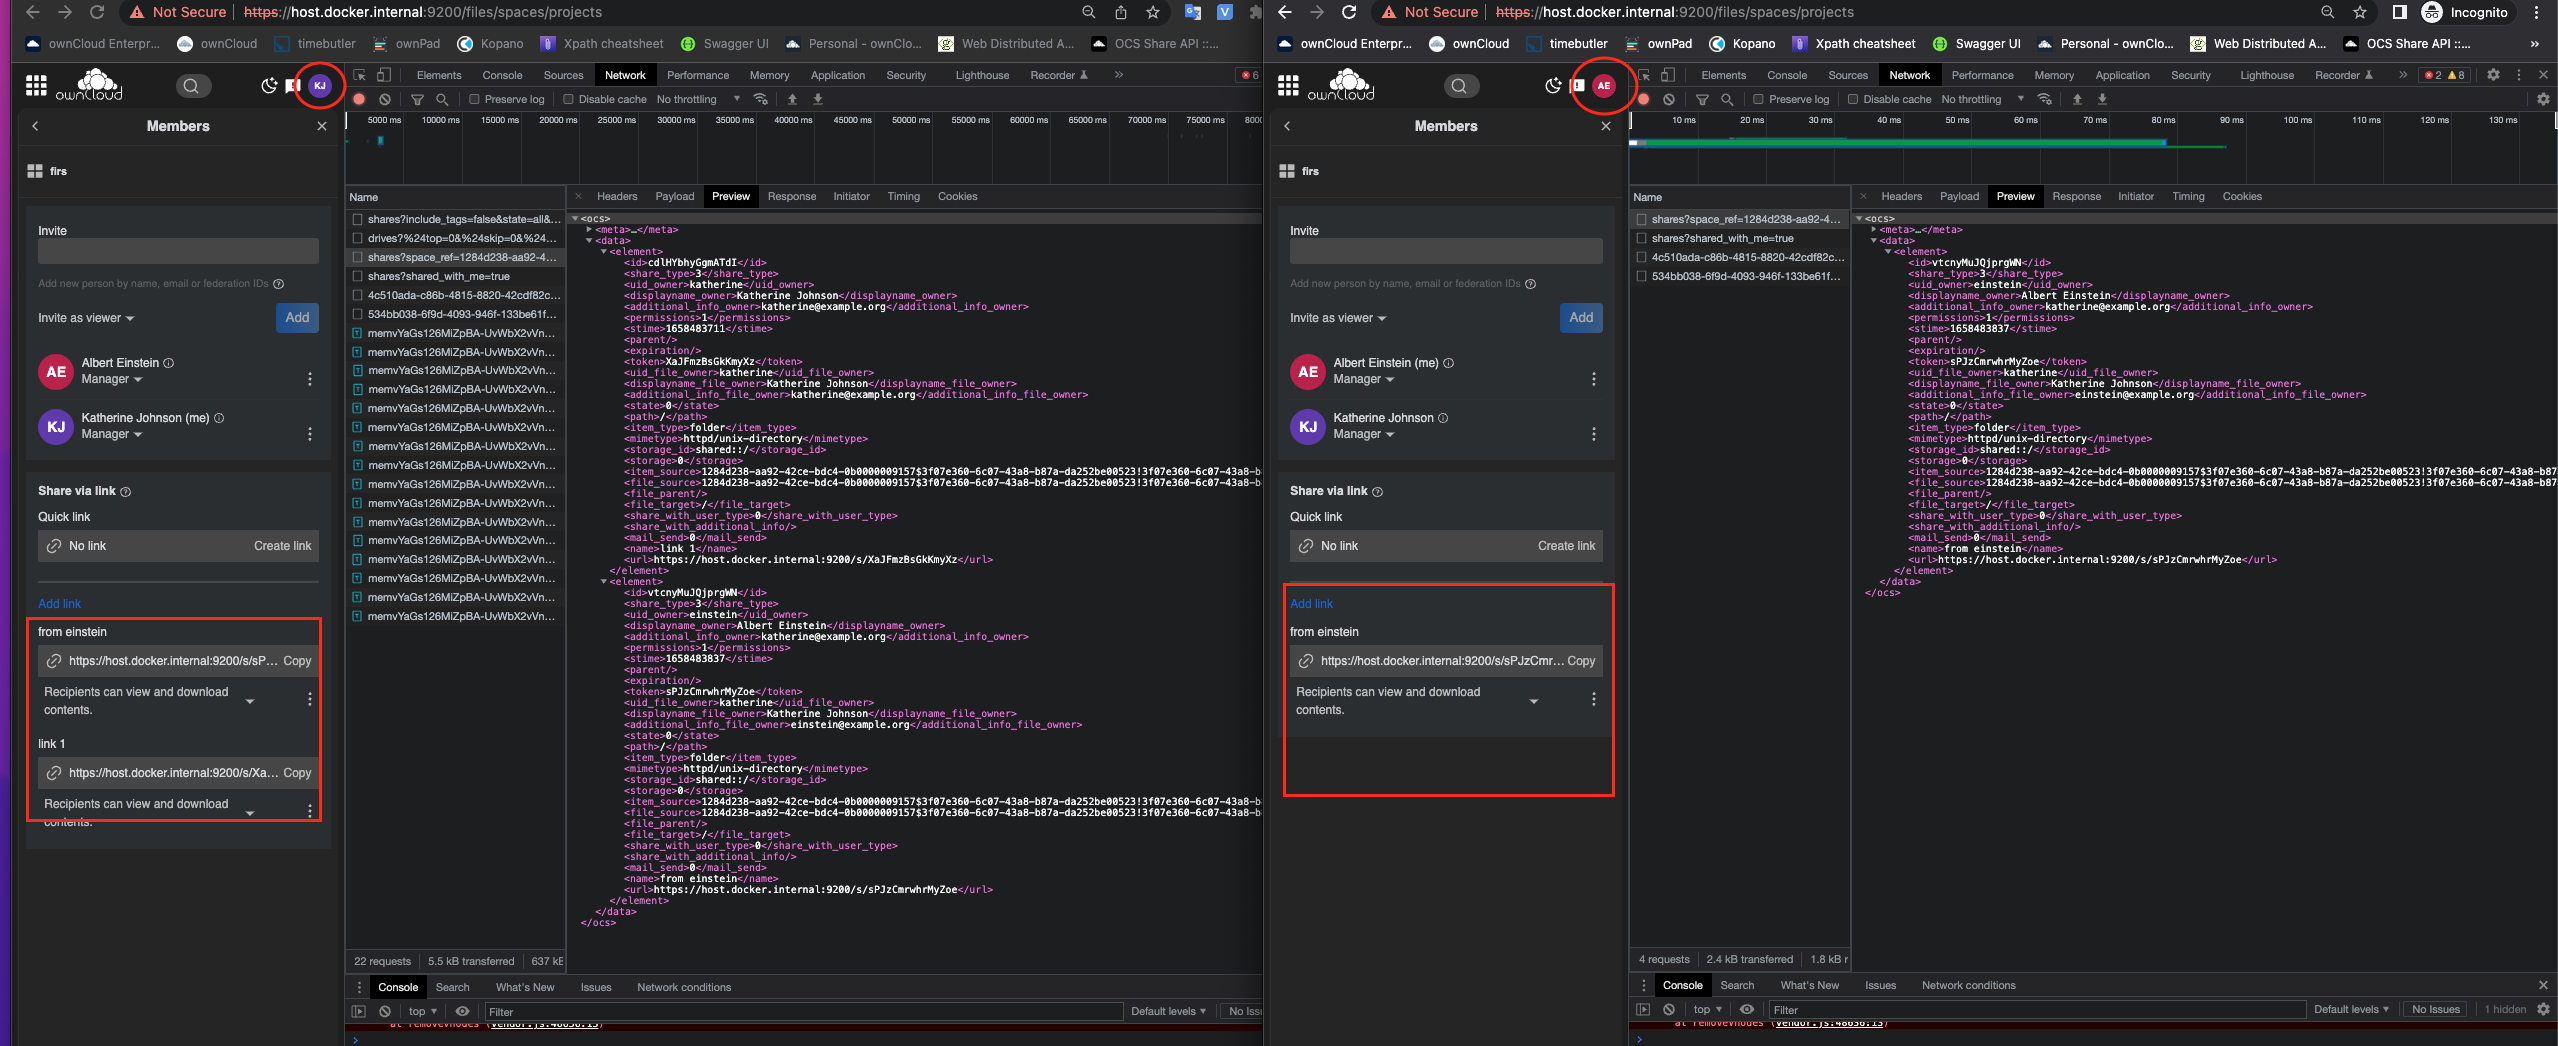This screenshot has height=1046, width=2558.
Task: Copy the 'from einstein' URL in right panel
Action: (x=1581, y=661)
